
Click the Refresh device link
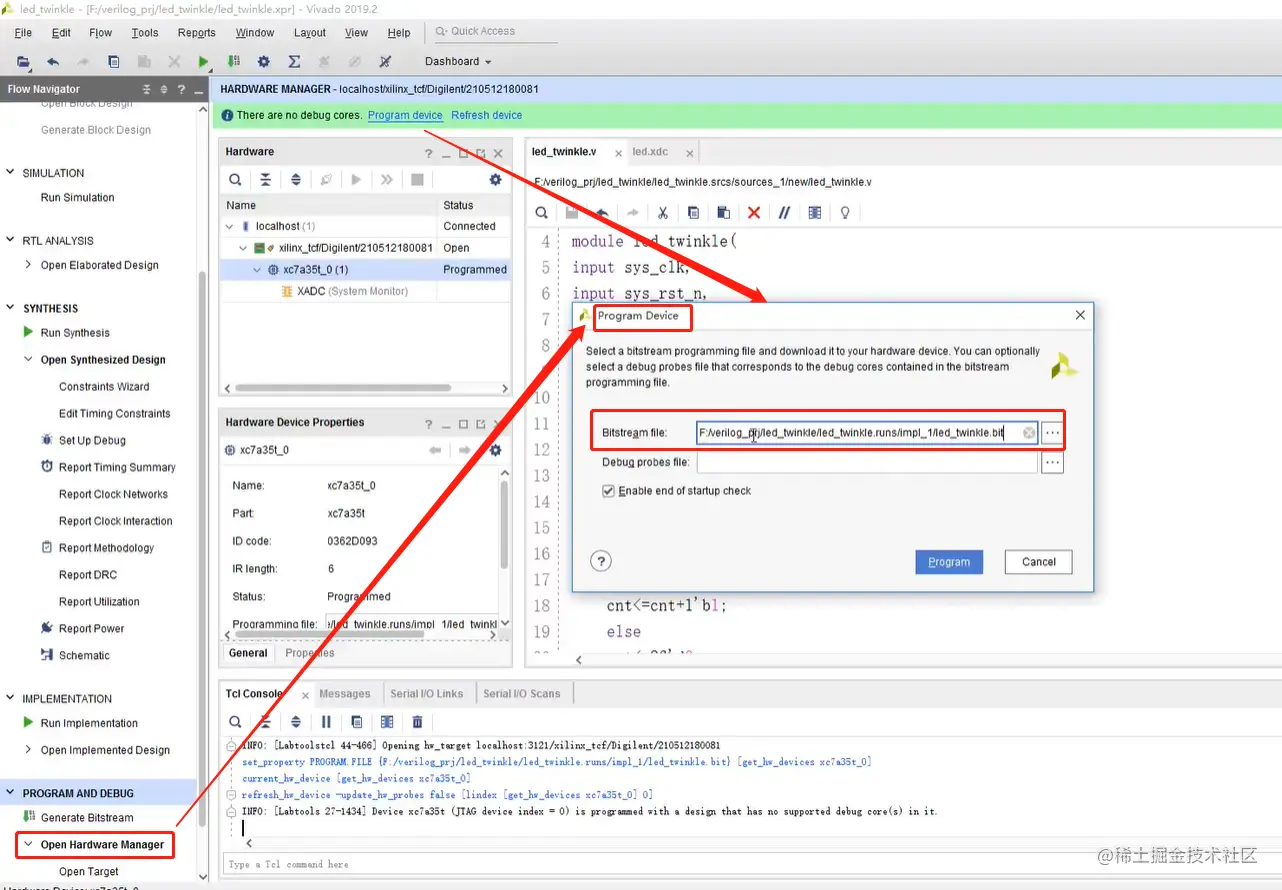tap(486, 115)
